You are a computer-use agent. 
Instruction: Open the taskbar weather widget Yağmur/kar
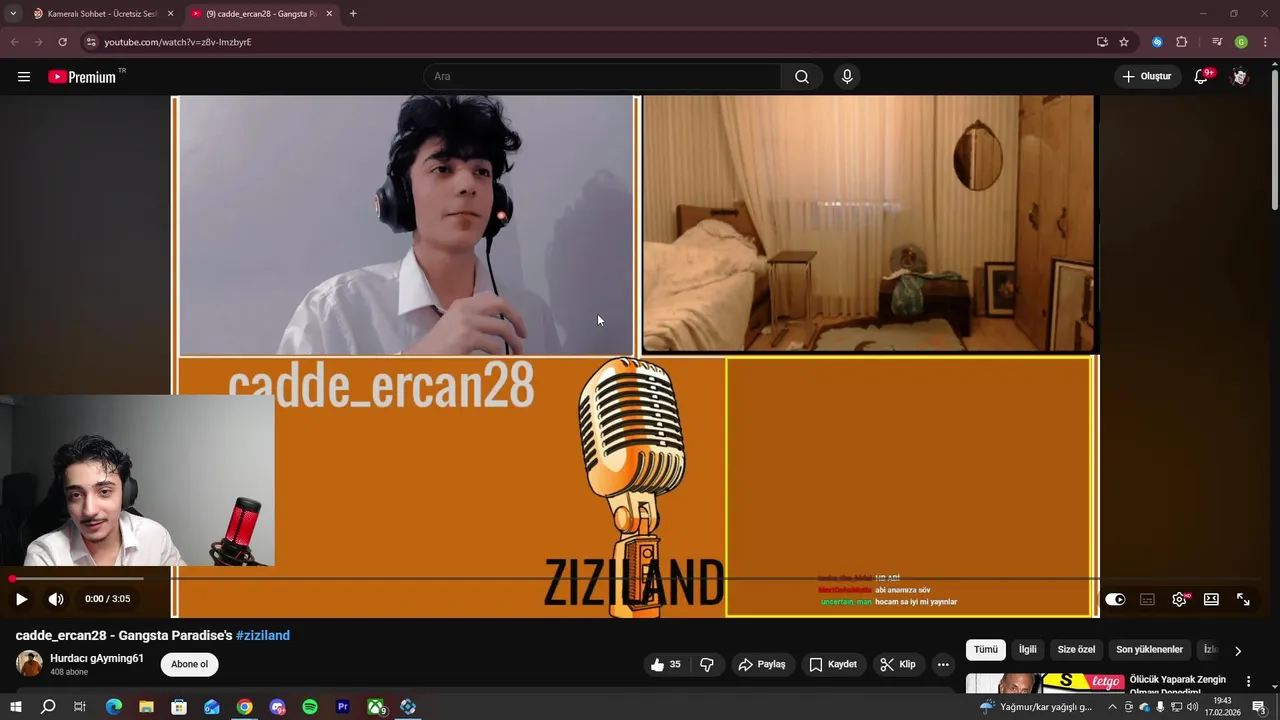pos(1036,707)
